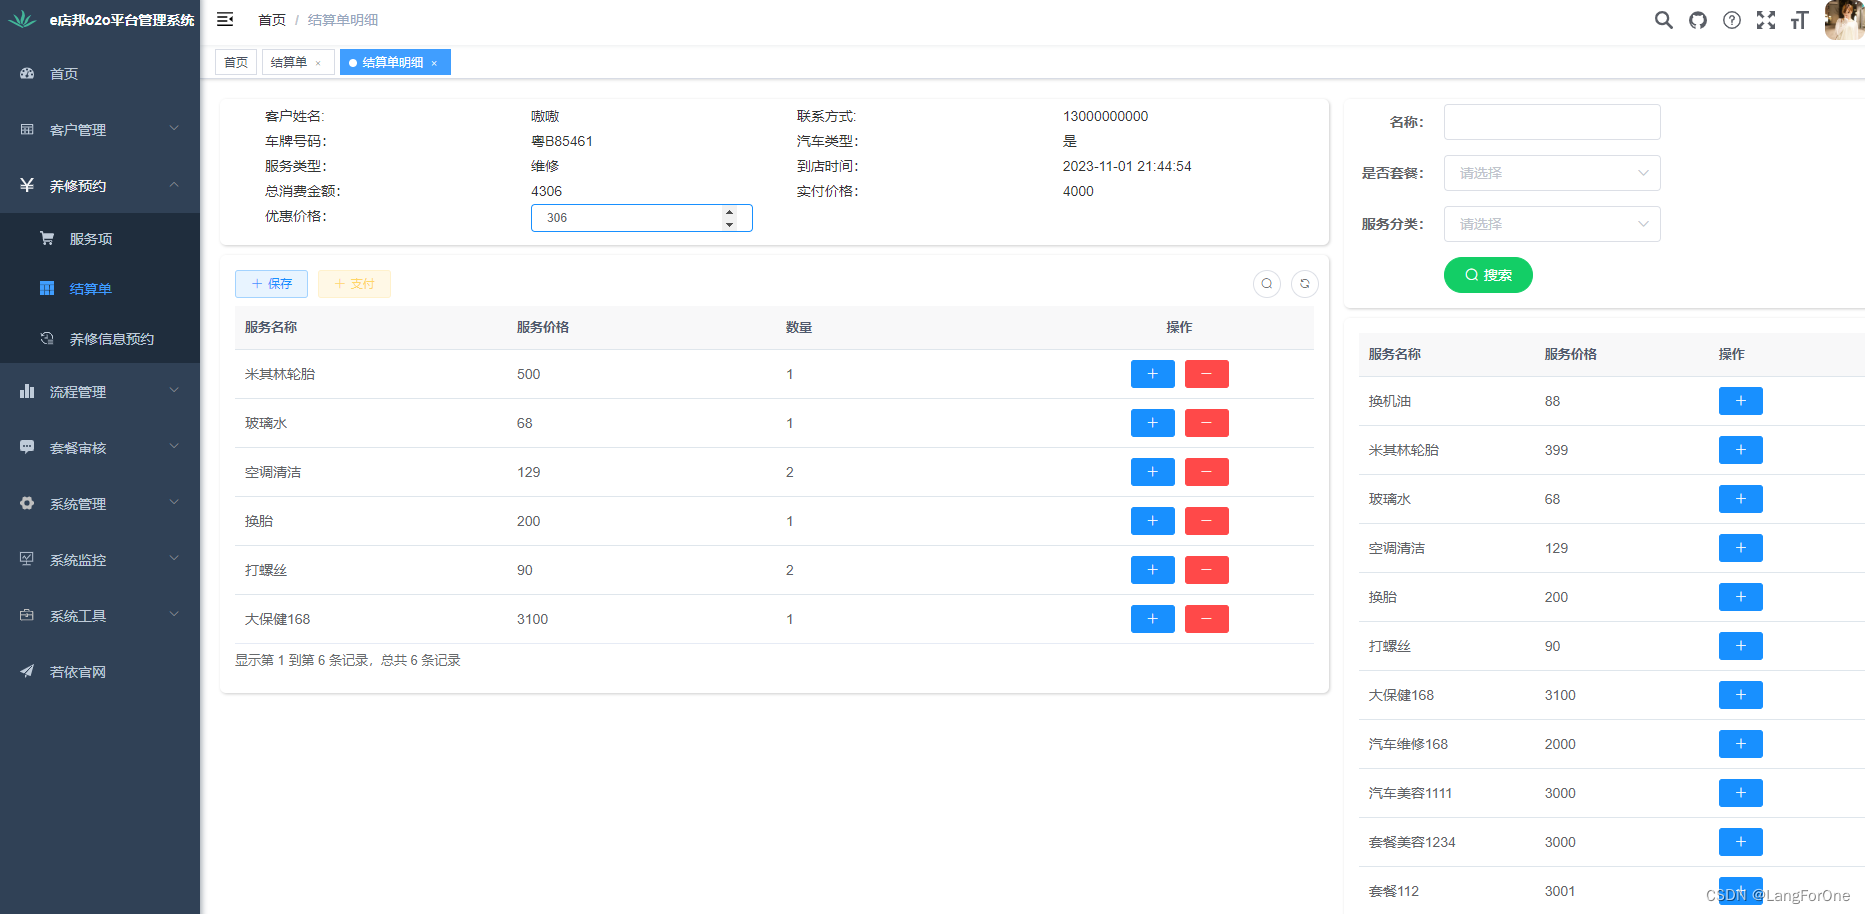The height and width of the screenshot is (914, 1865).
Task: Open 养修信息预约 submenu item
Action: 100,339
